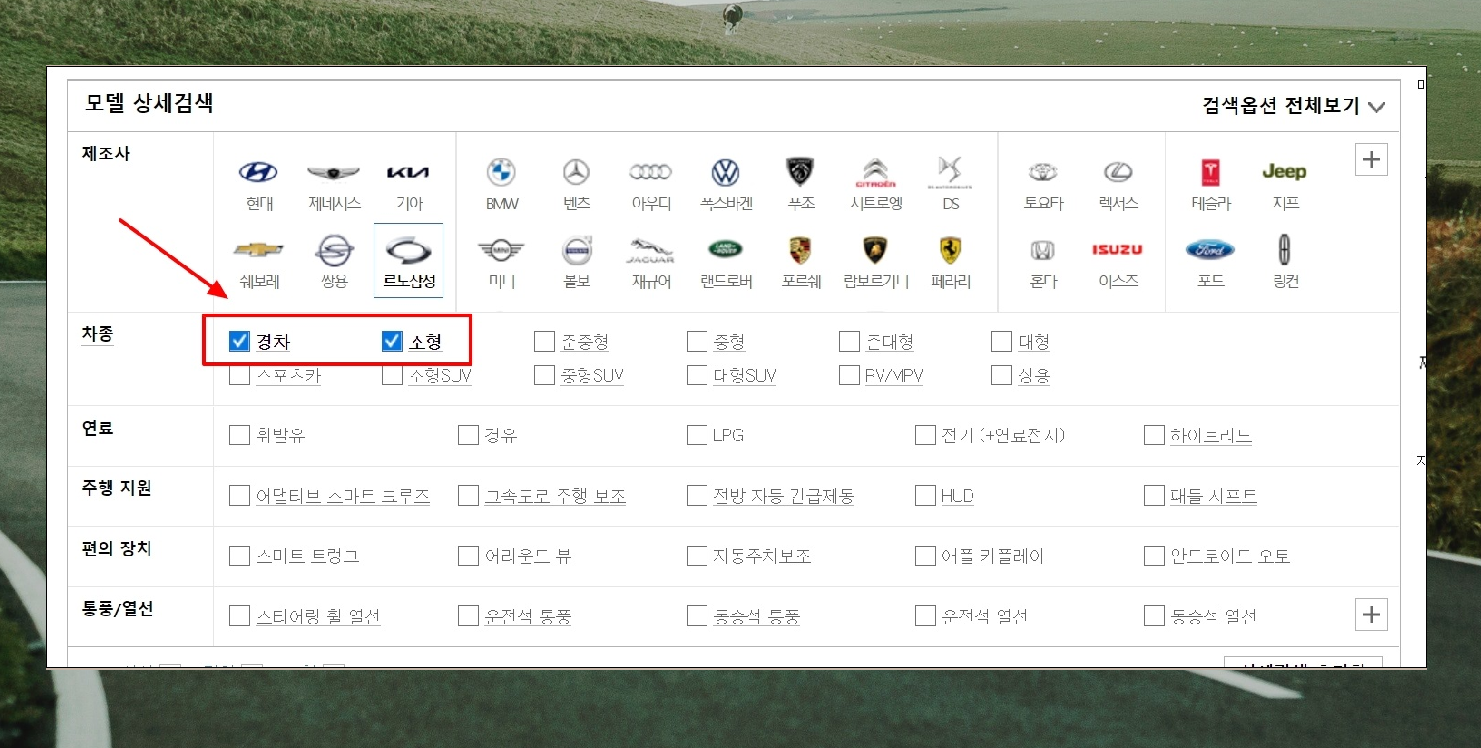The image size is (1481, 748).
Task: Check the 휘발유 fuel checkbox
Action: tap(239, 435)
